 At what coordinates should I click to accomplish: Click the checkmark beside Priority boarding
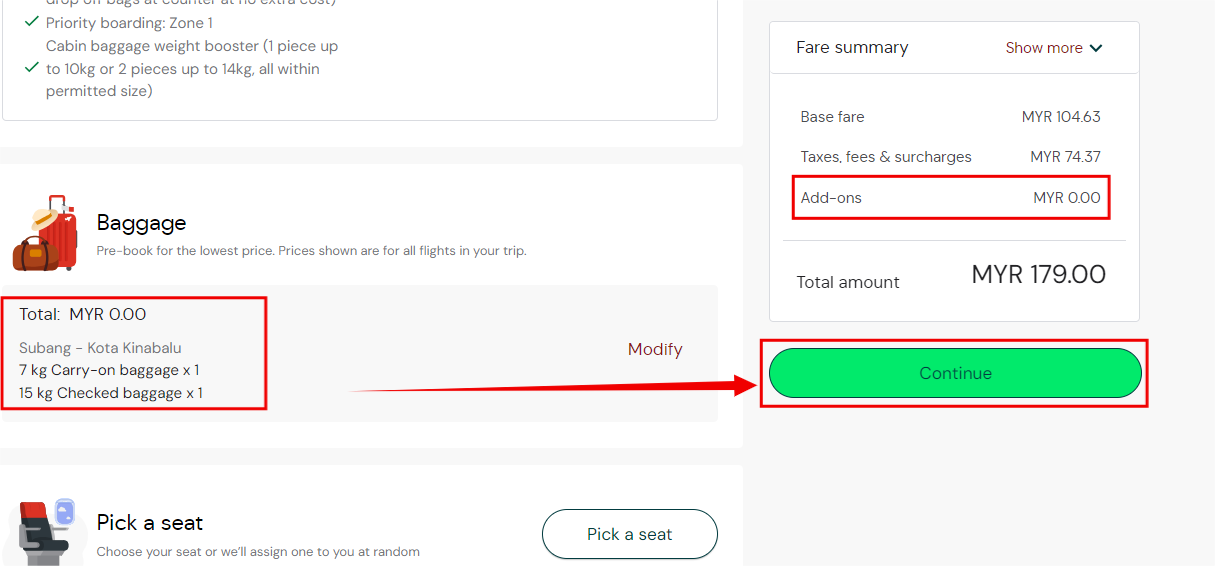[32, 22]
